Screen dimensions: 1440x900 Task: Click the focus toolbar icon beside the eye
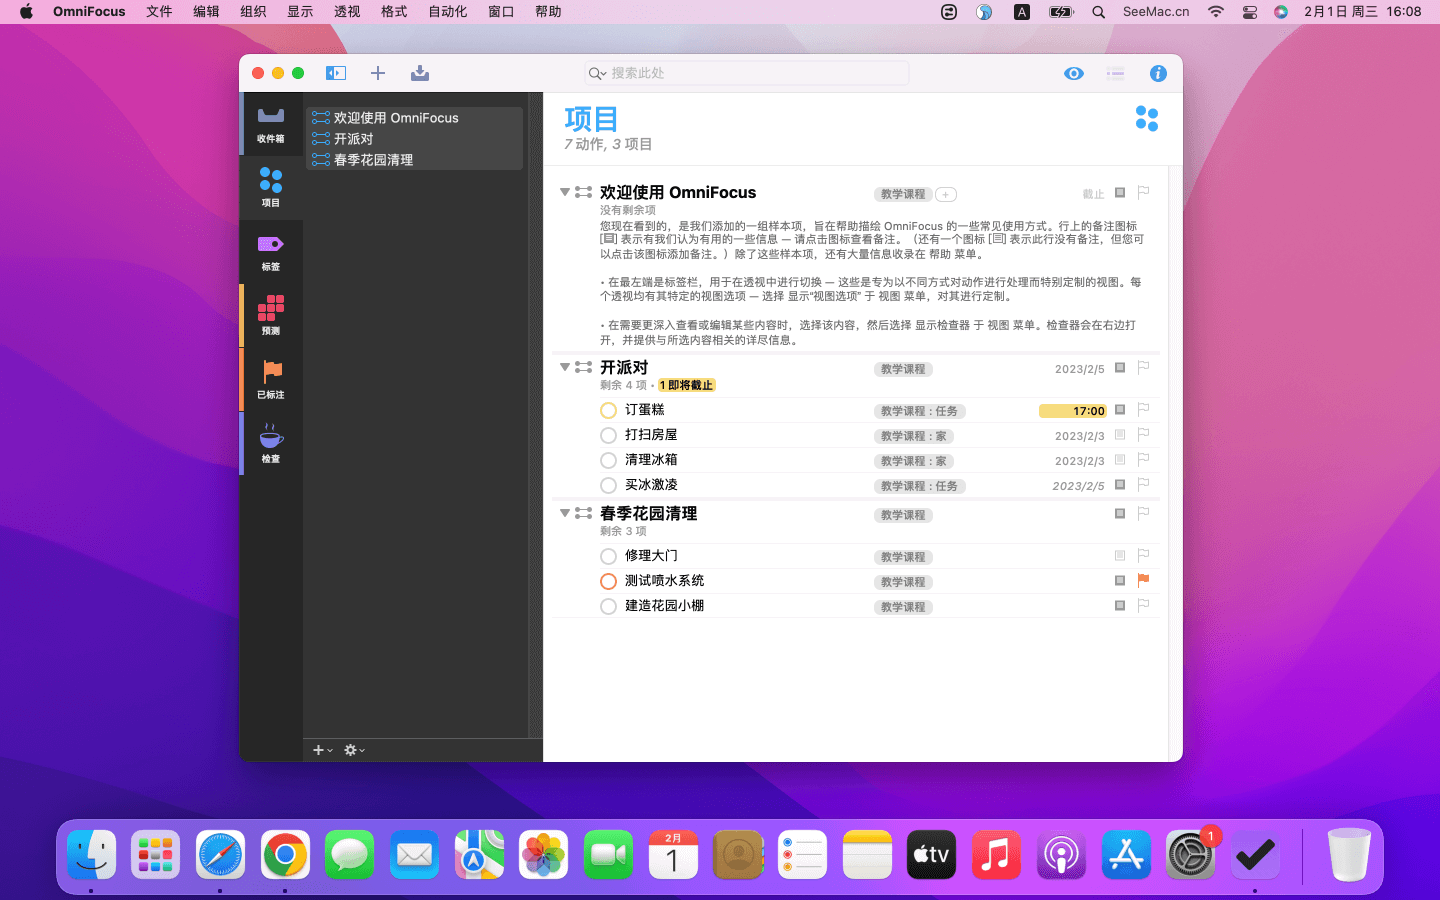[x=1116, y=73]
